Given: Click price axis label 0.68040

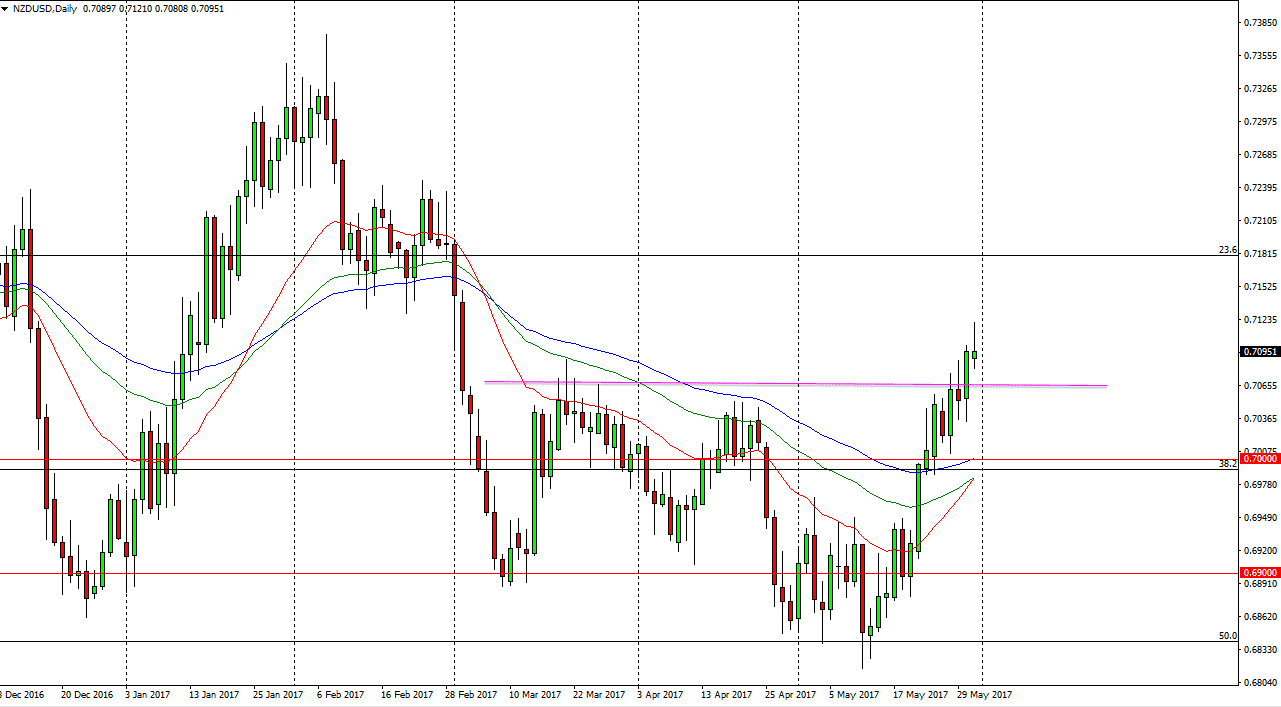Looking at the screenshot, I should tap(1259, 683).
